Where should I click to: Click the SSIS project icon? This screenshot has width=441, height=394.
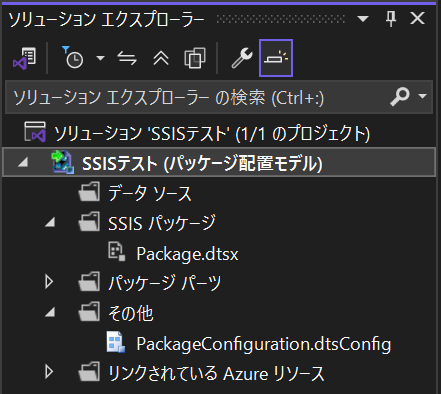pos(63,162)
